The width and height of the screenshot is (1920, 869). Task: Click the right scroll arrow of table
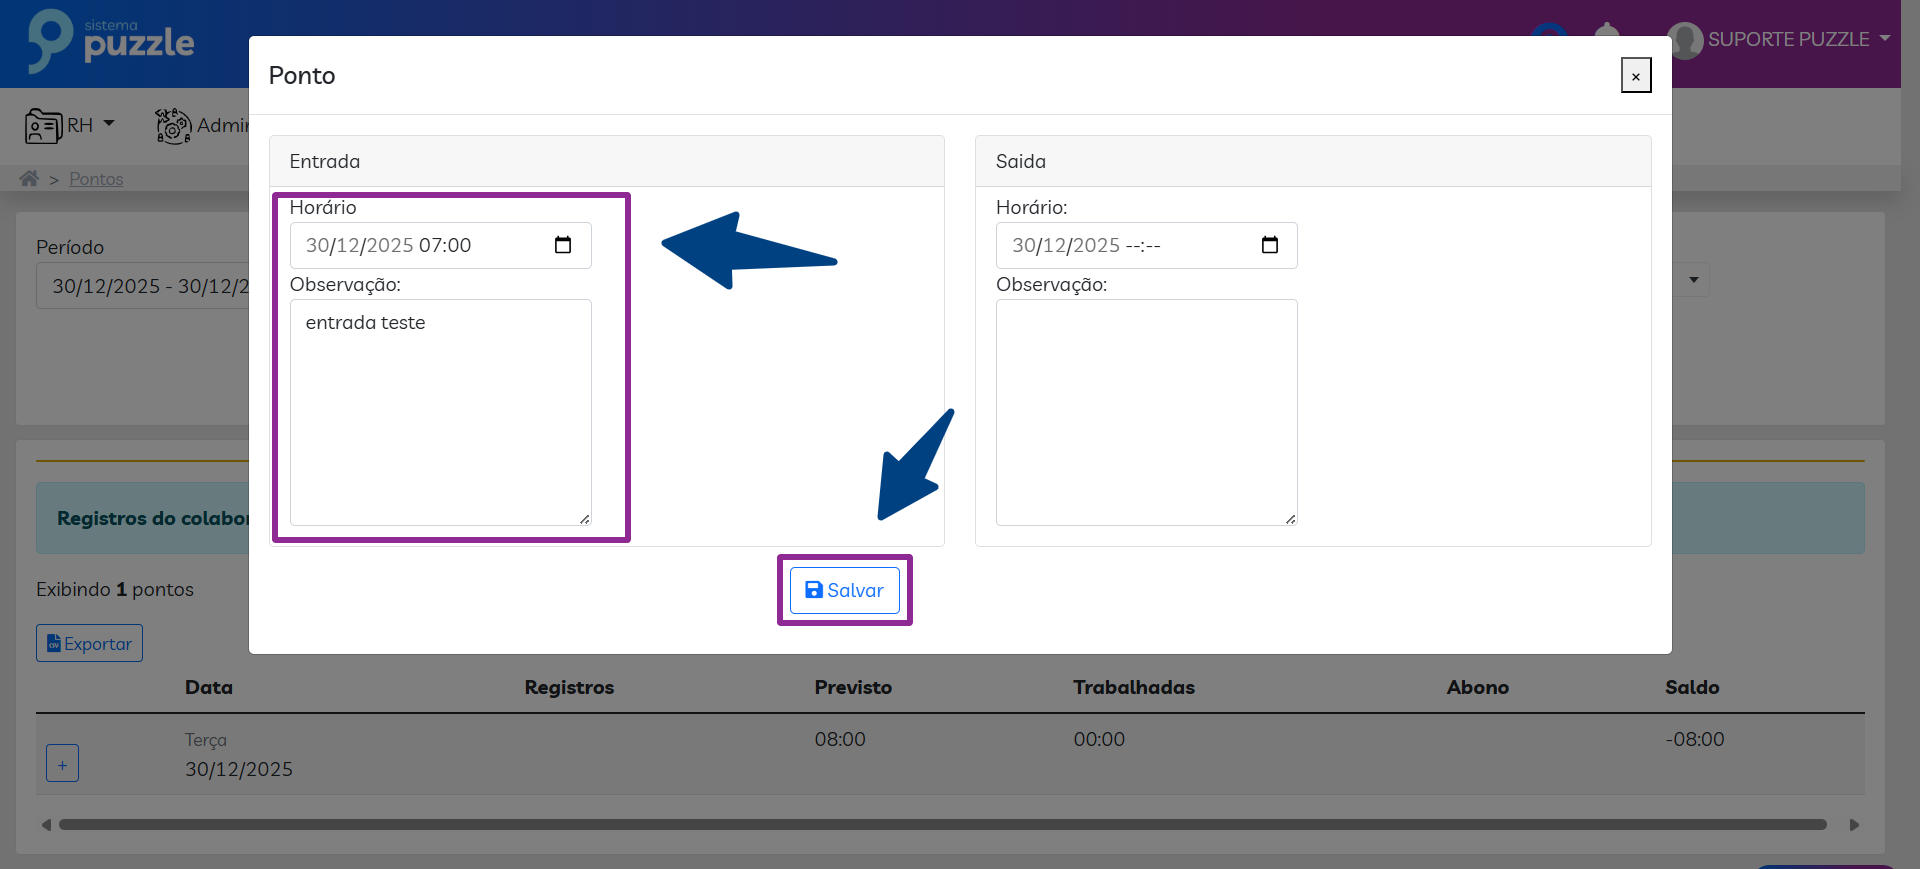coord(1854,825)
